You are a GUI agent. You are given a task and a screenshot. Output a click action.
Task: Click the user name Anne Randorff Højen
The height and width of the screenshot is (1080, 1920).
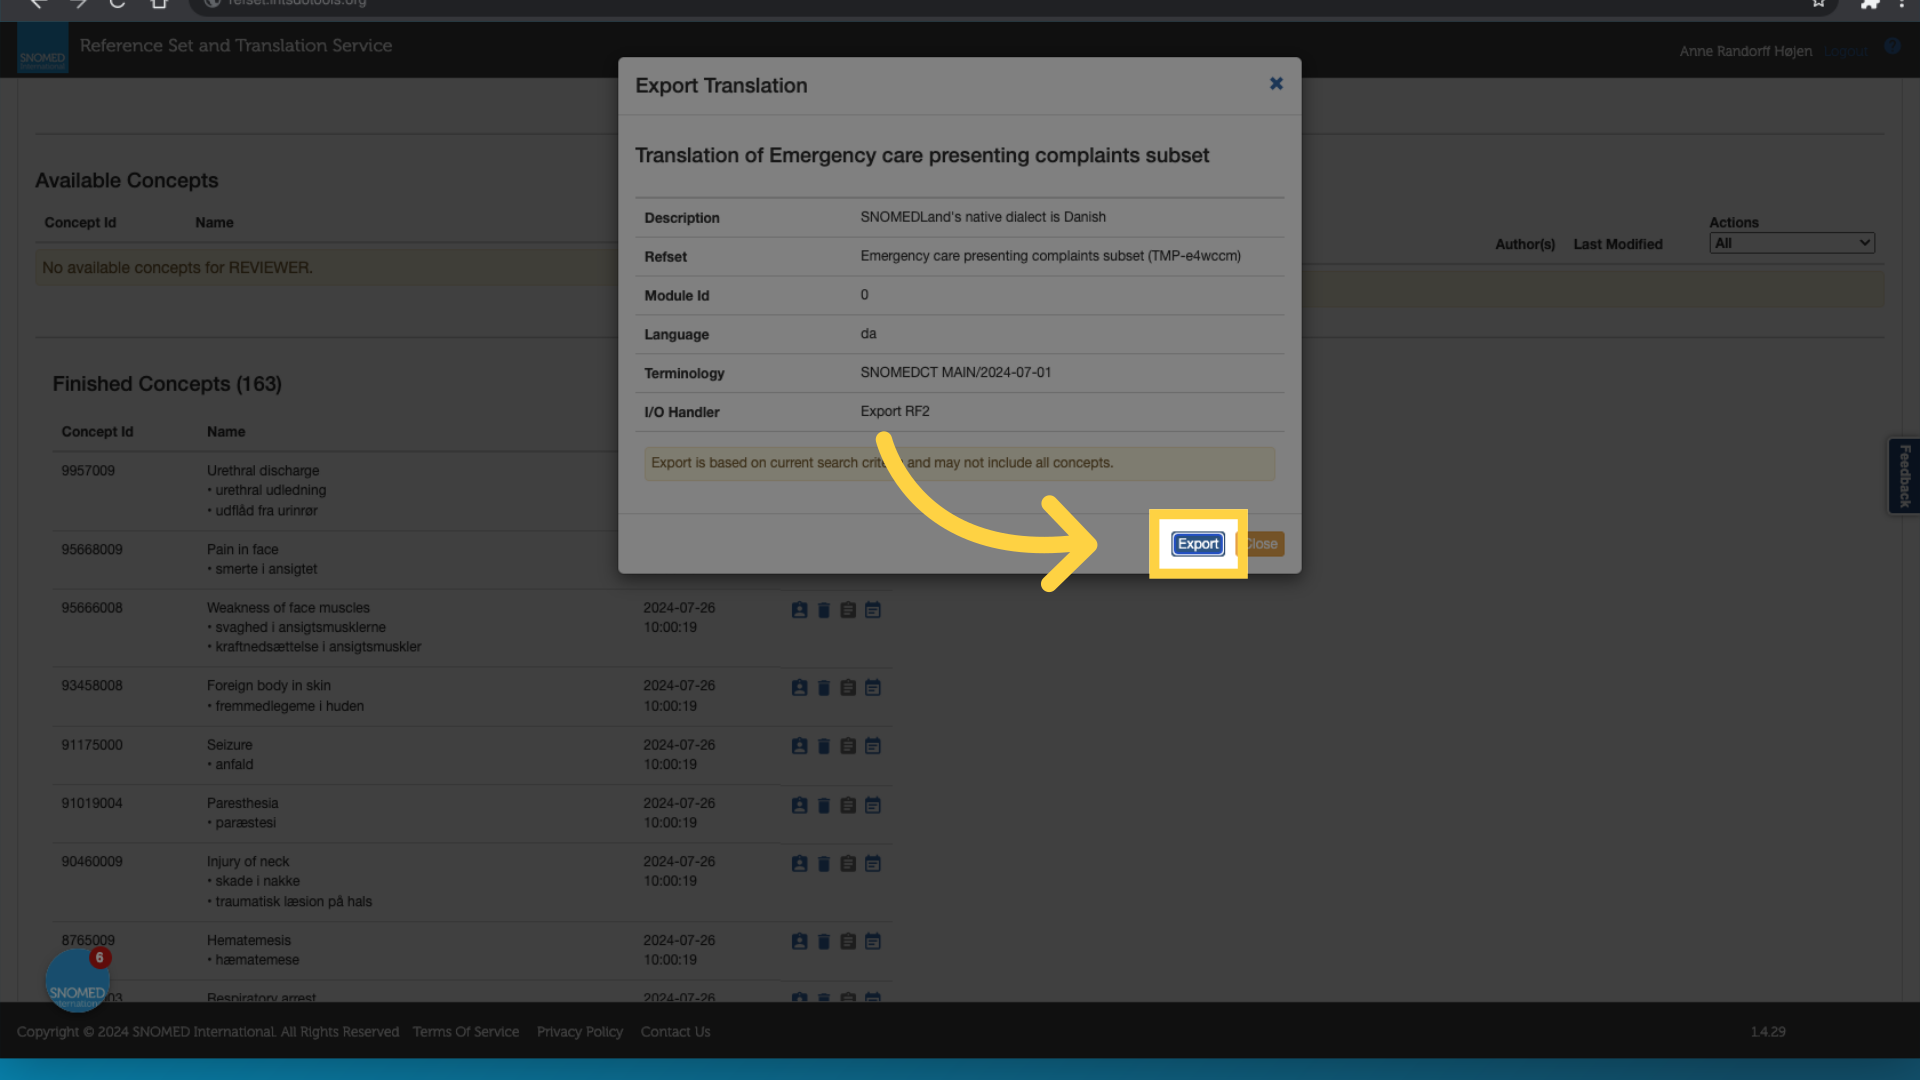[1745, 51]
